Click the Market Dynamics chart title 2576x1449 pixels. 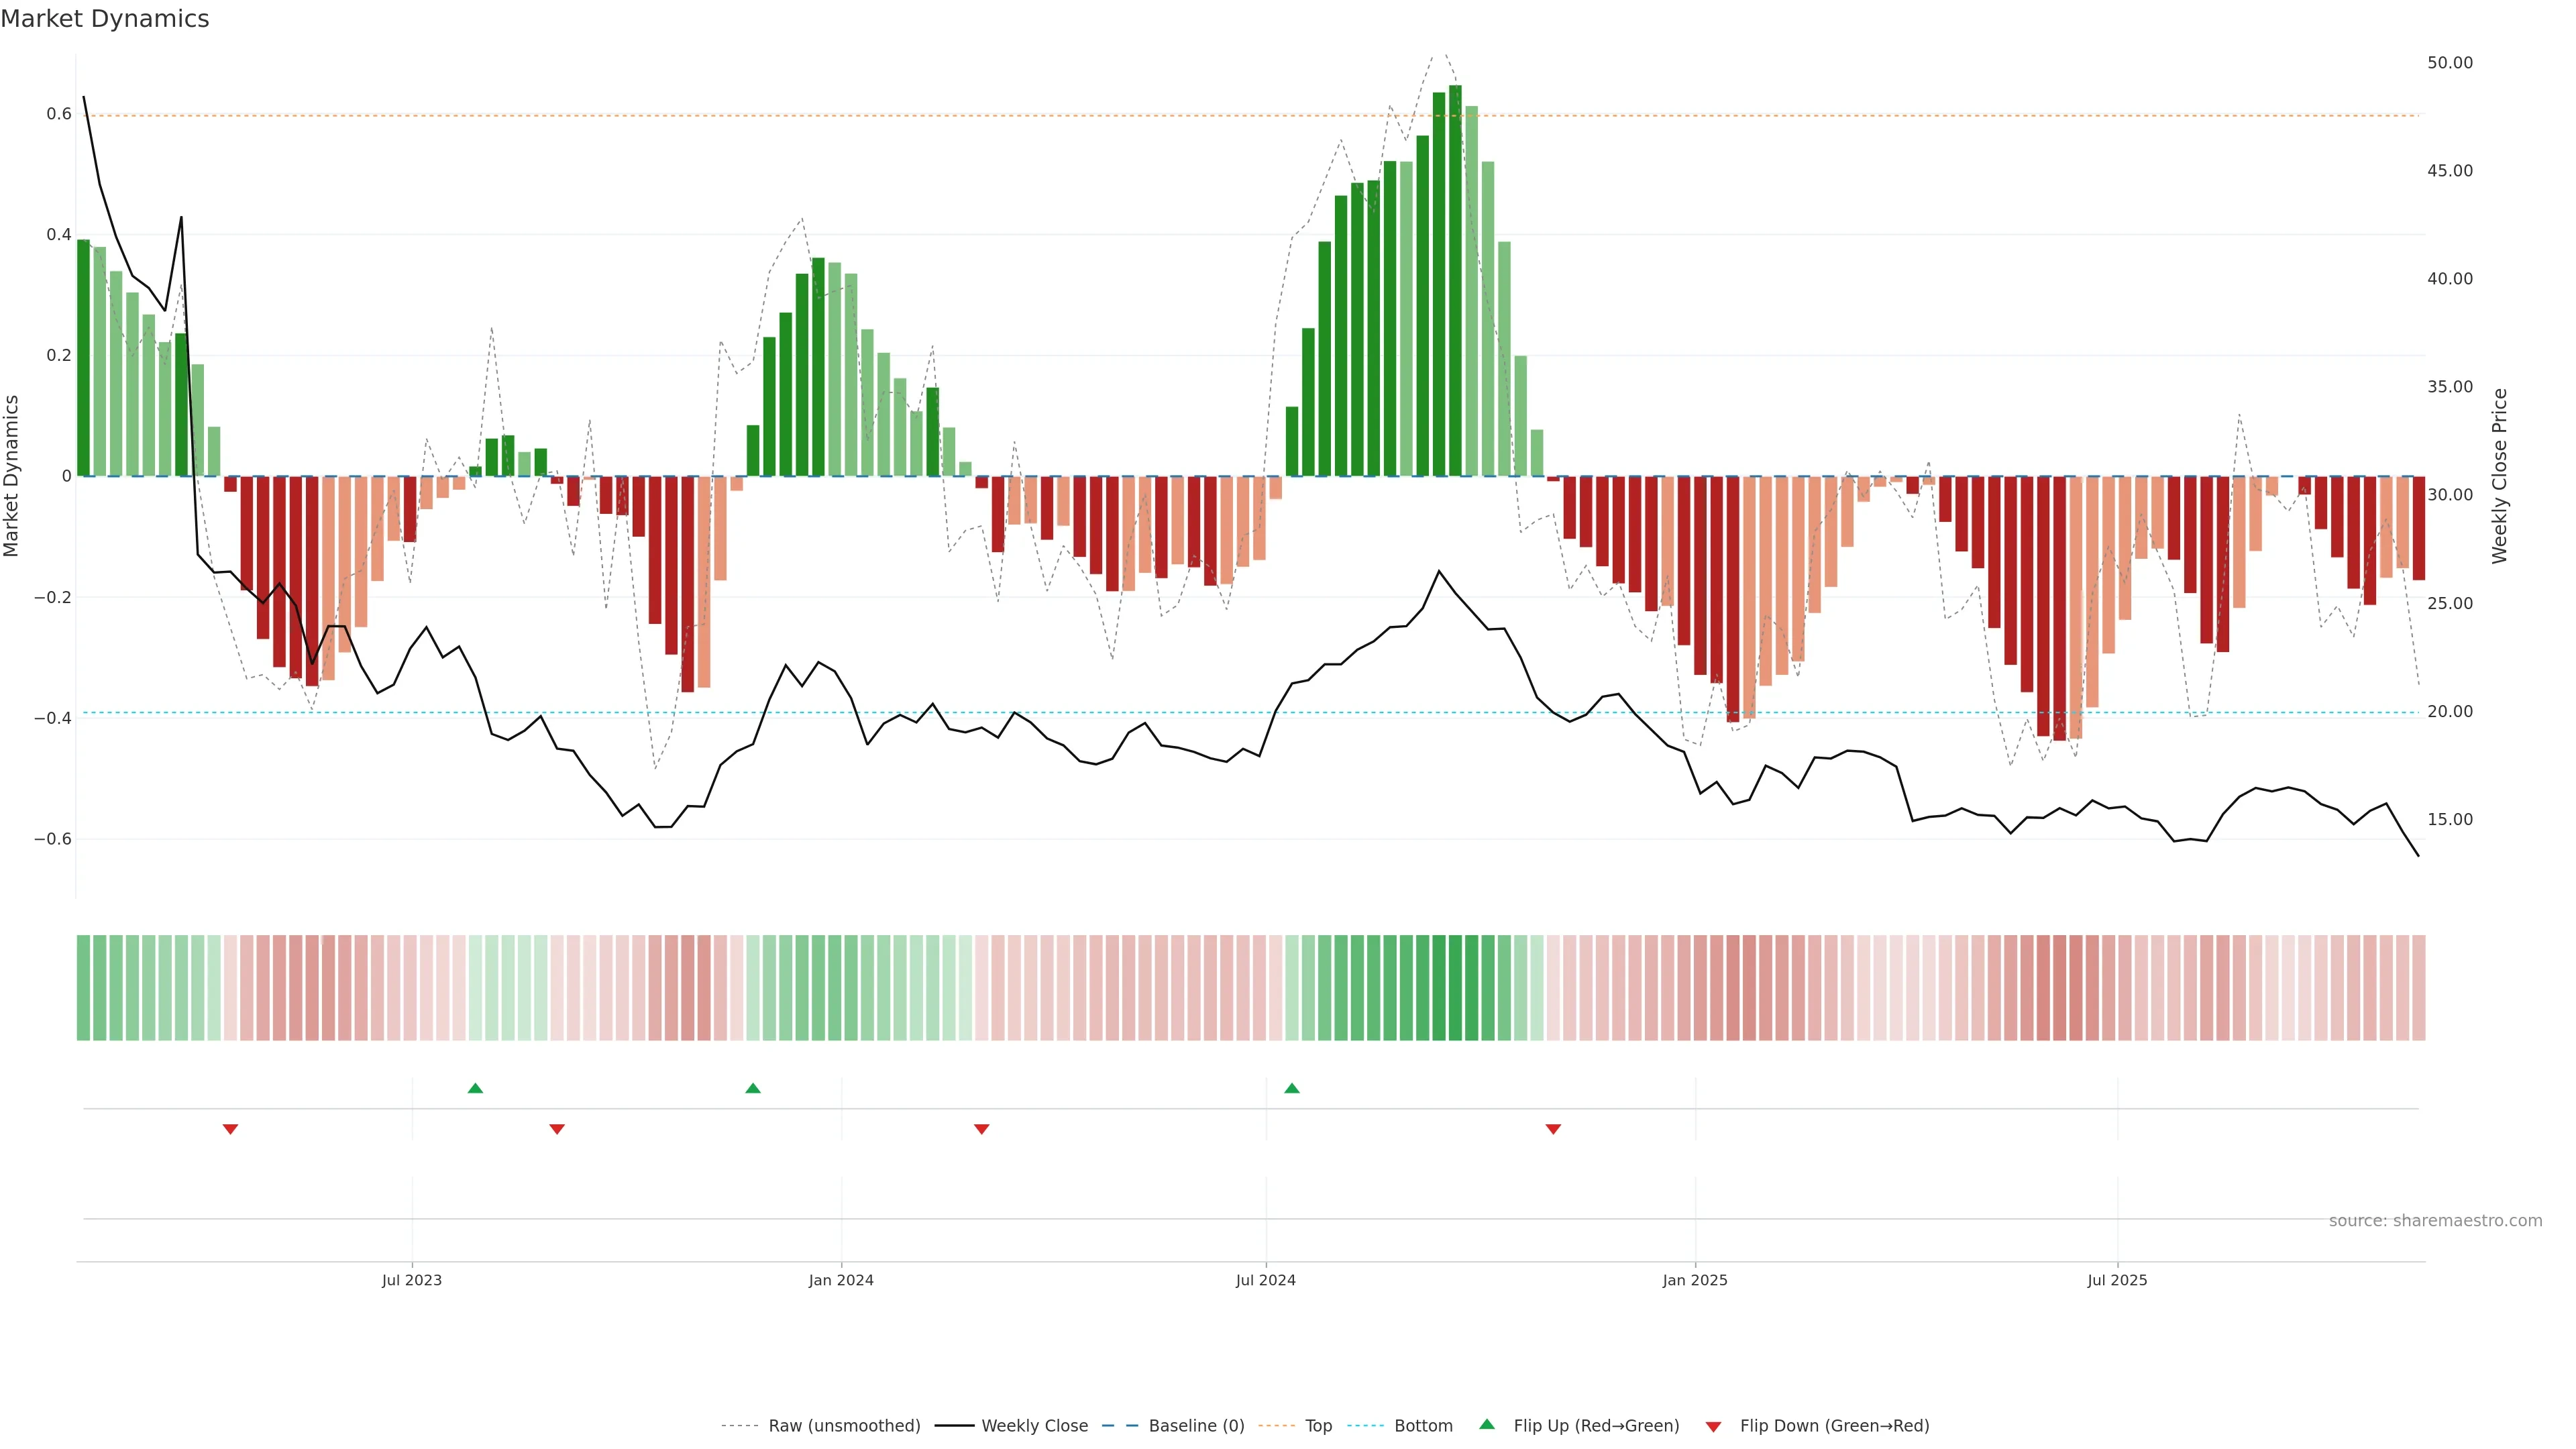coord(105,19)
